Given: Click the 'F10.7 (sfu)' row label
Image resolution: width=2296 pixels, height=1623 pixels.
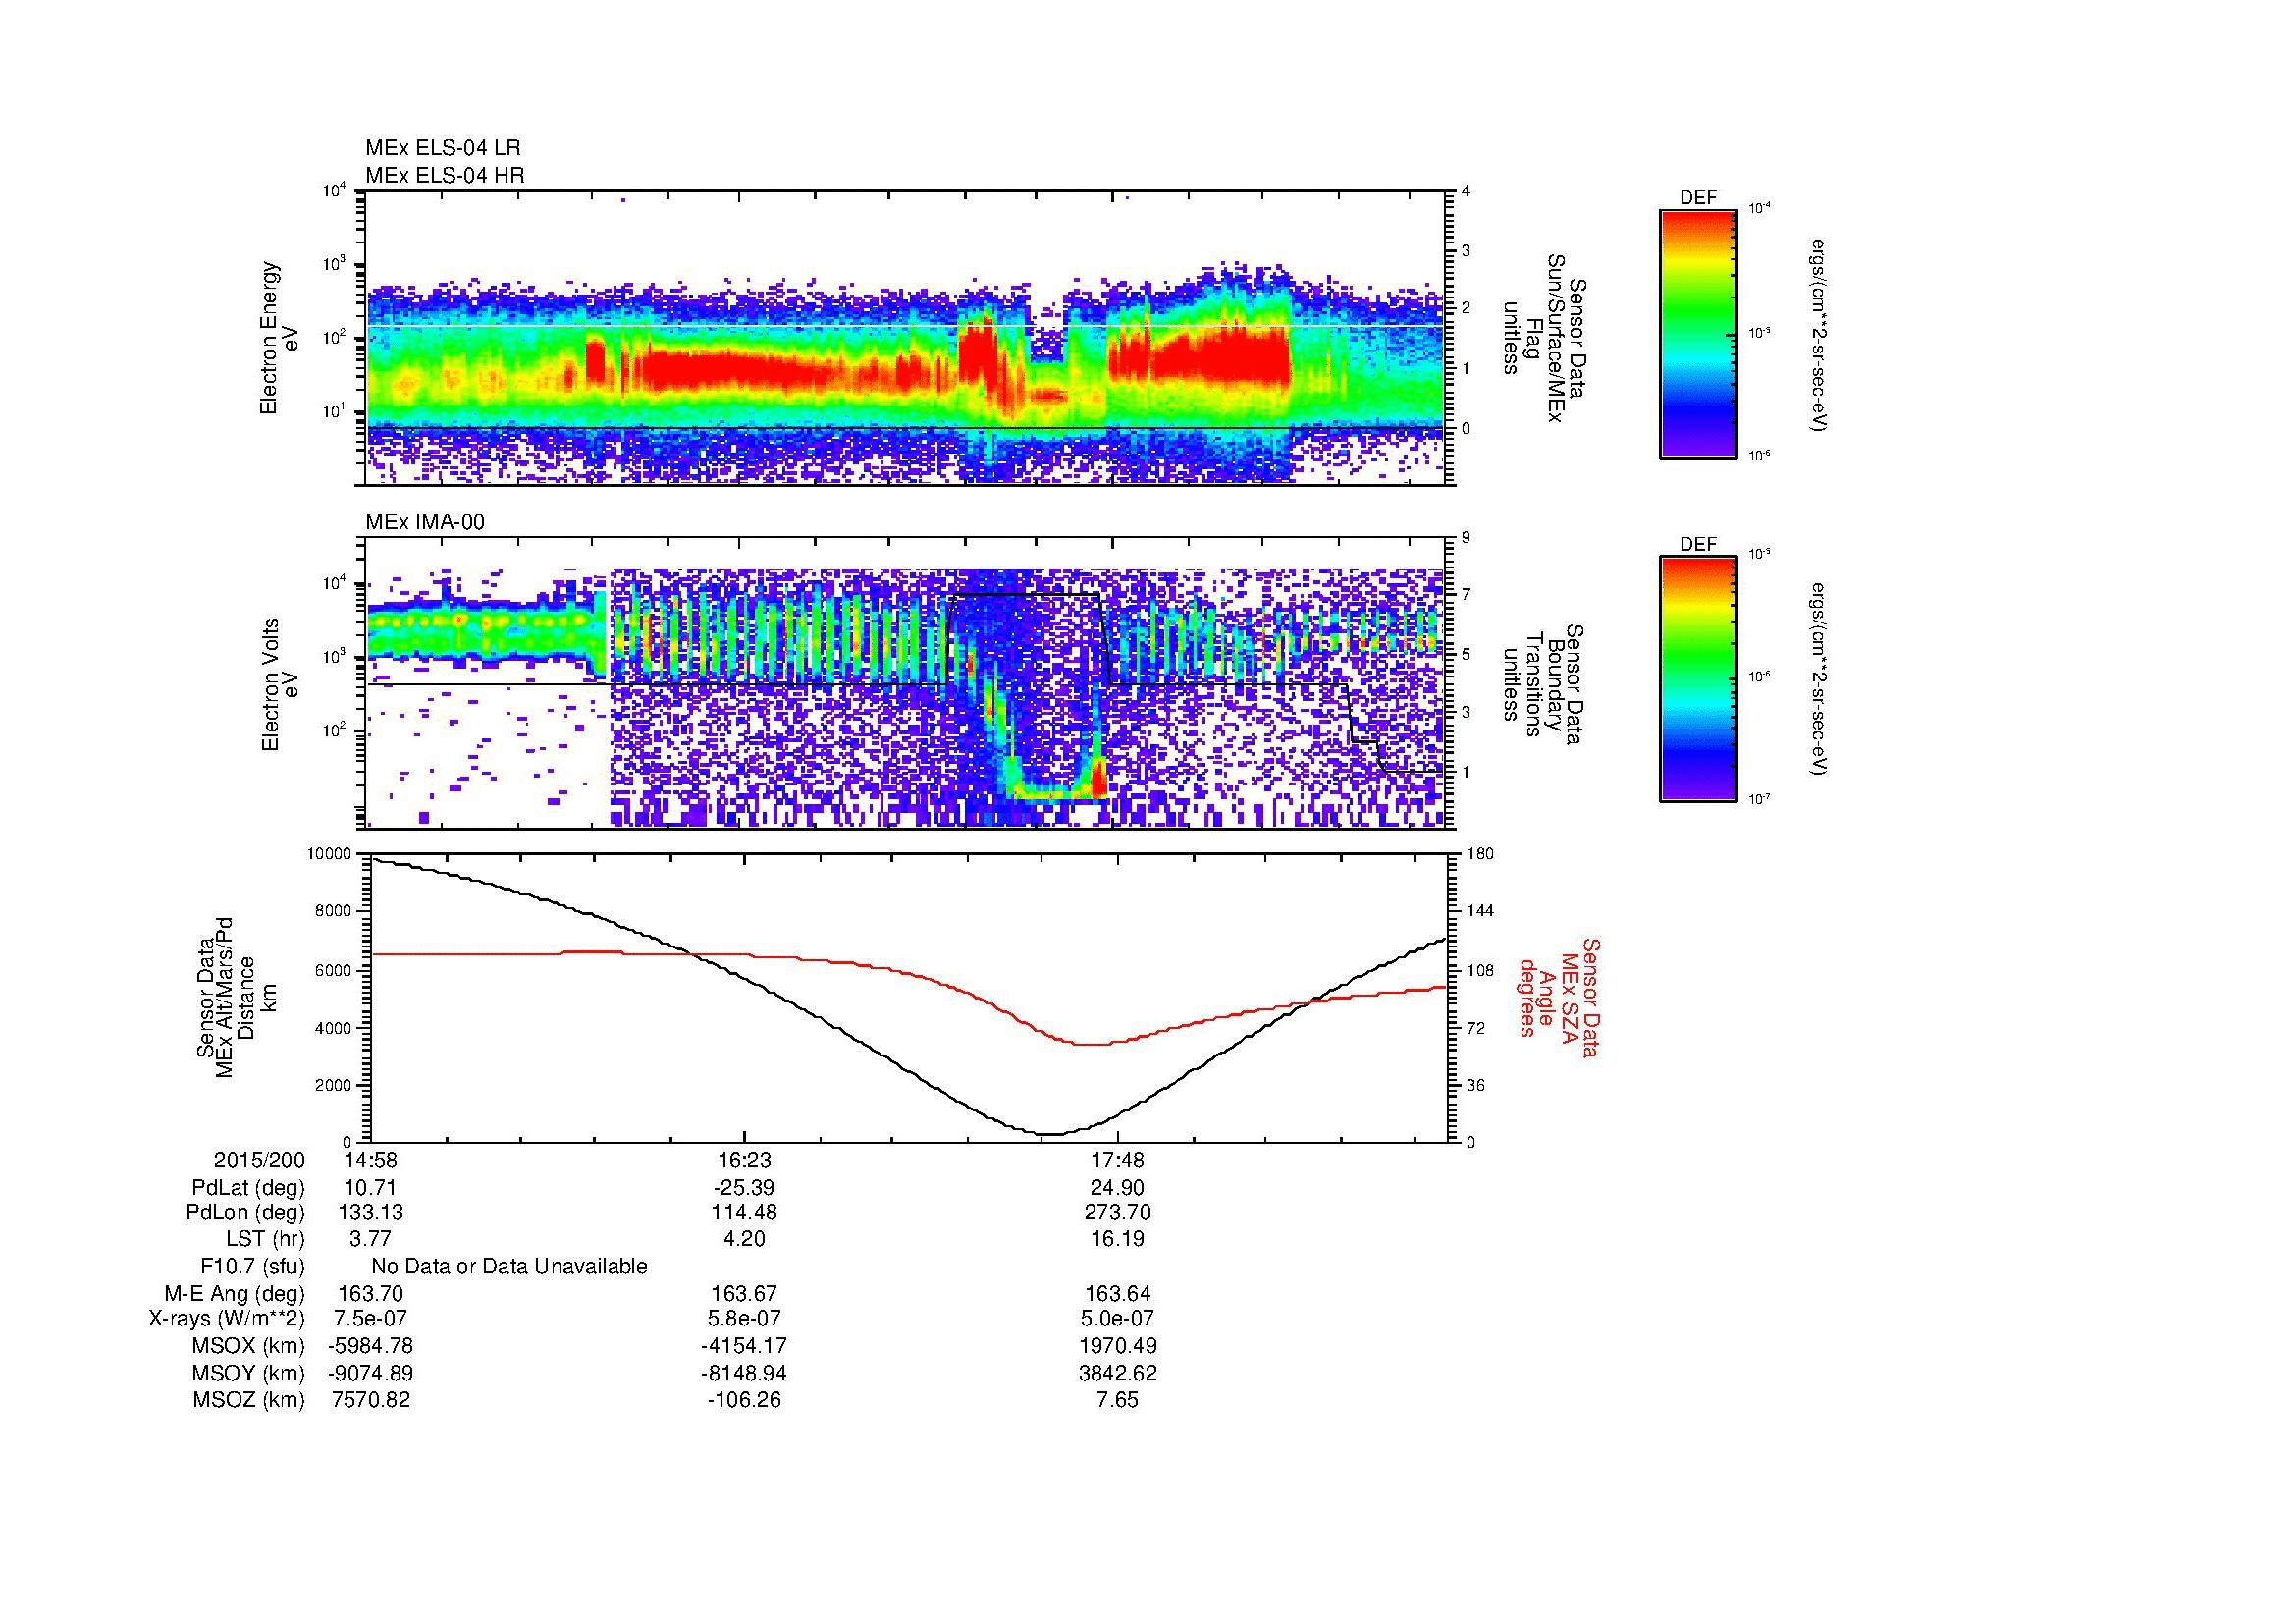Looking at the screenshot, I should [x=252, y=1267].
